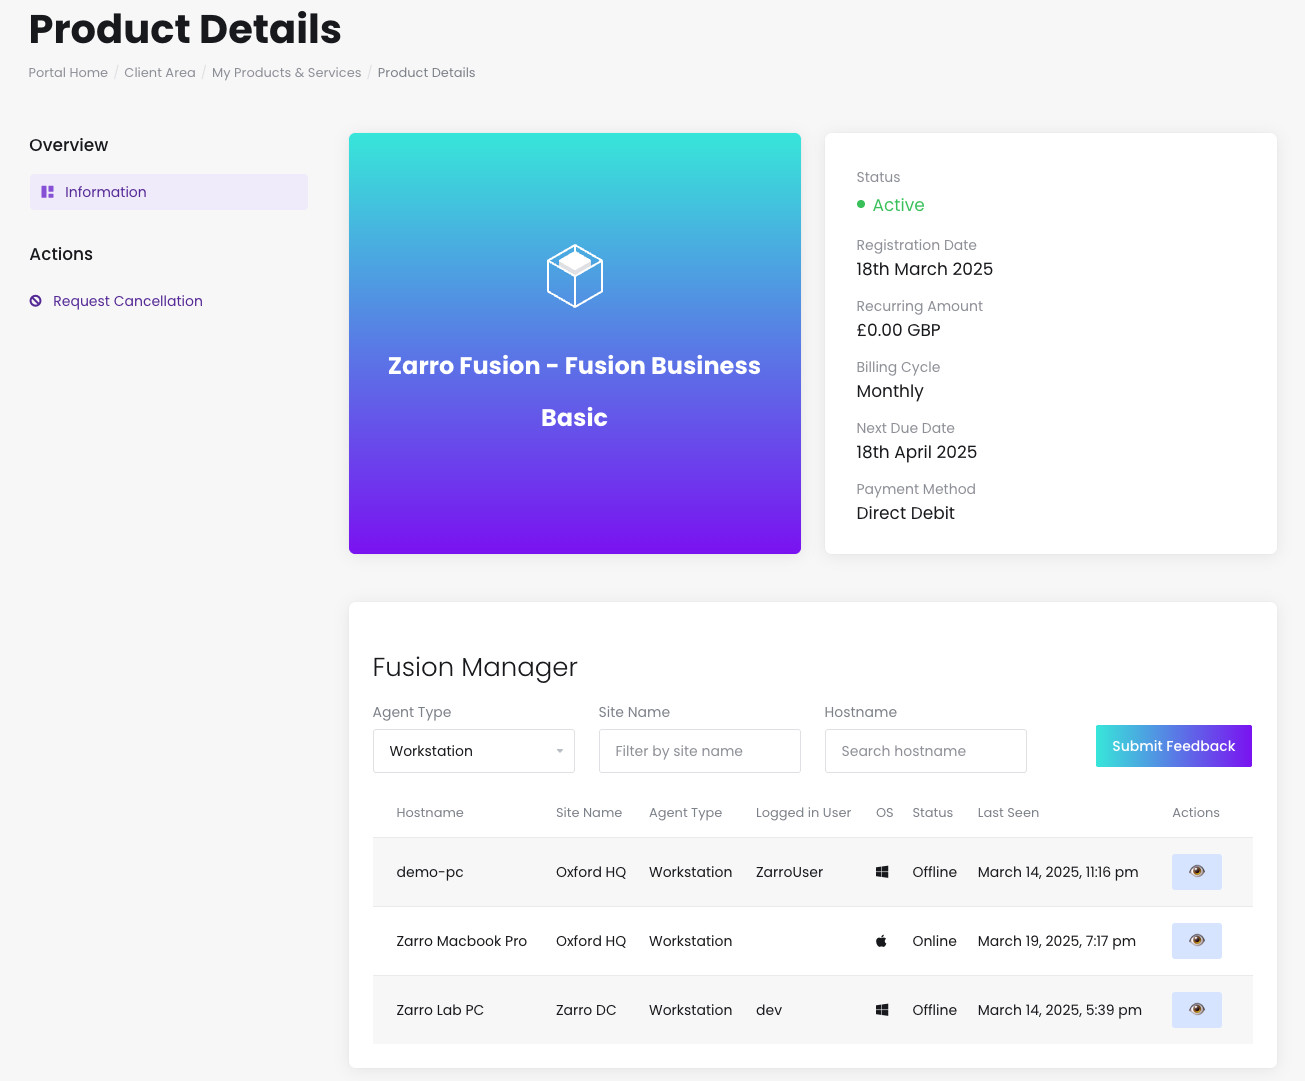Click the green Active status text
The height and width of the screenshot is (1081, 1305).
(x=899, y=205)
